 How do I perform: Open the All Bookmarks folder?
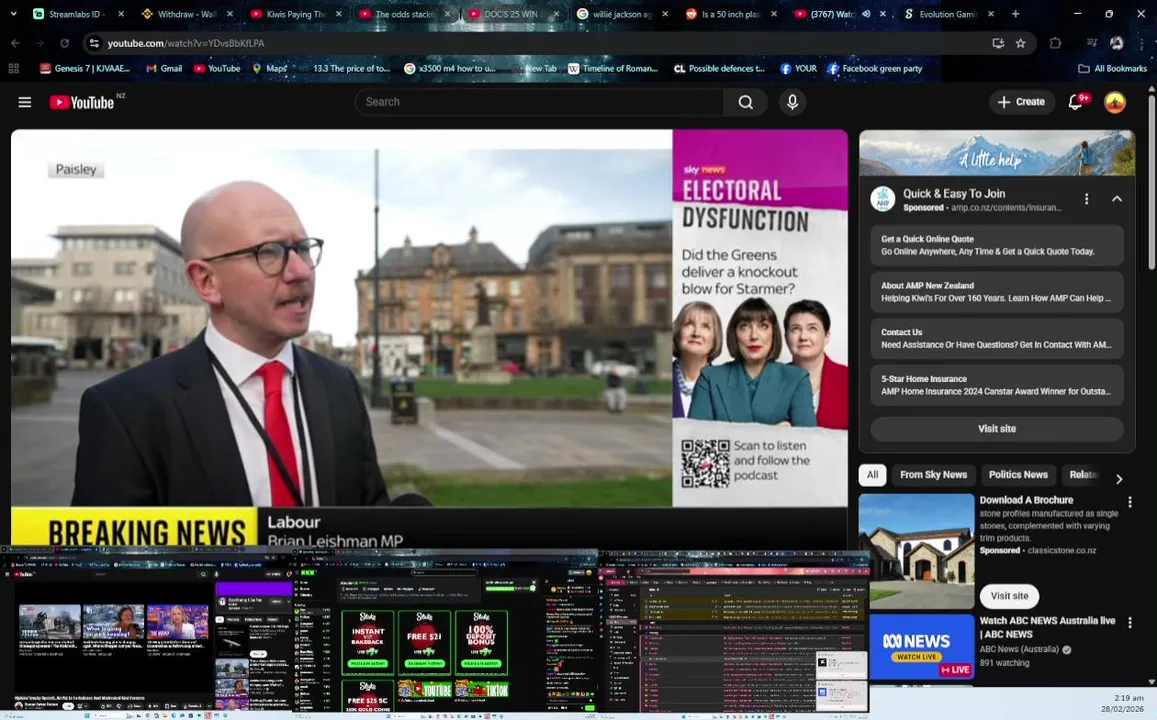(x=1113, y=69)
